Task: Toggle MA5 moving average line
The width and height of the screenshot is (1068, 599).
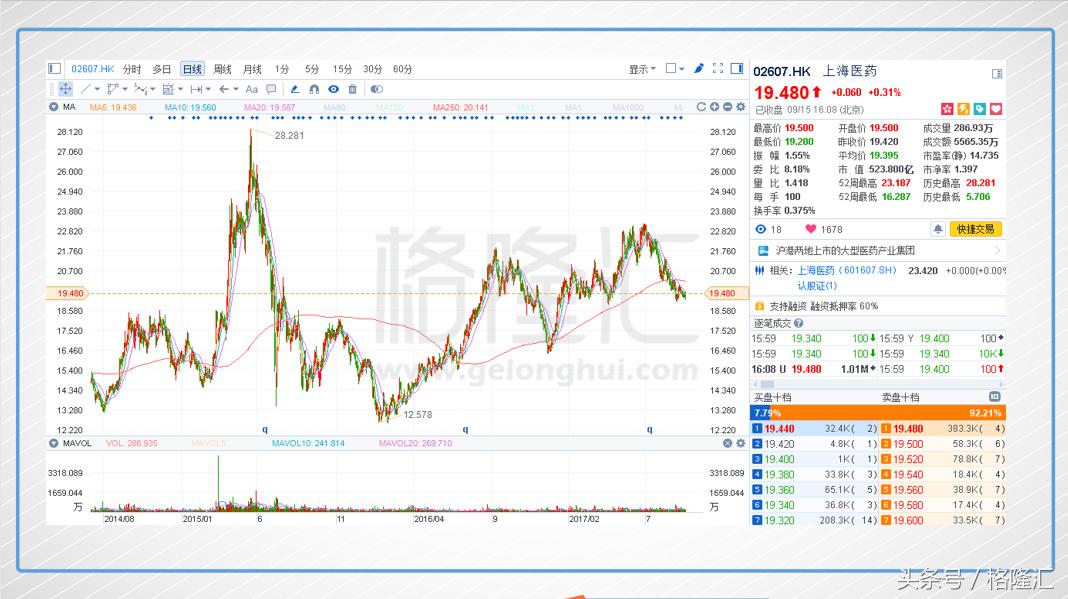Action: tap(113, 107)
